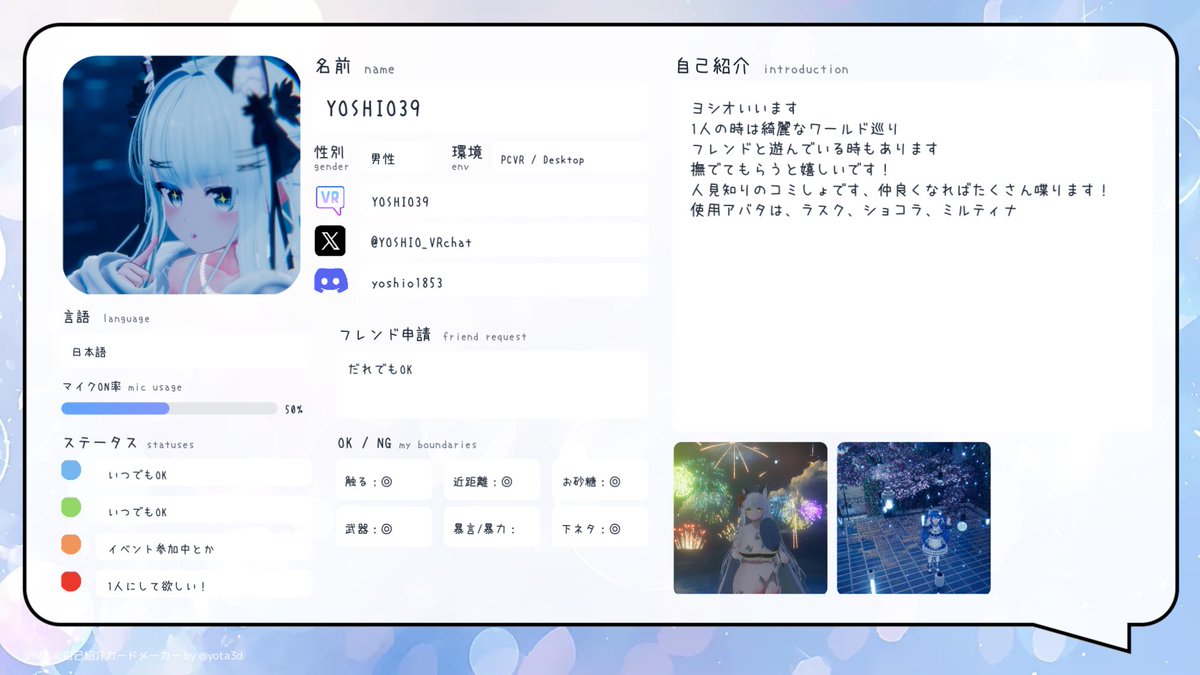Click the red status text 1人にして欲しい!
Image resolution: width=1200 pixels, height=675 pixels.
point(157,586)
